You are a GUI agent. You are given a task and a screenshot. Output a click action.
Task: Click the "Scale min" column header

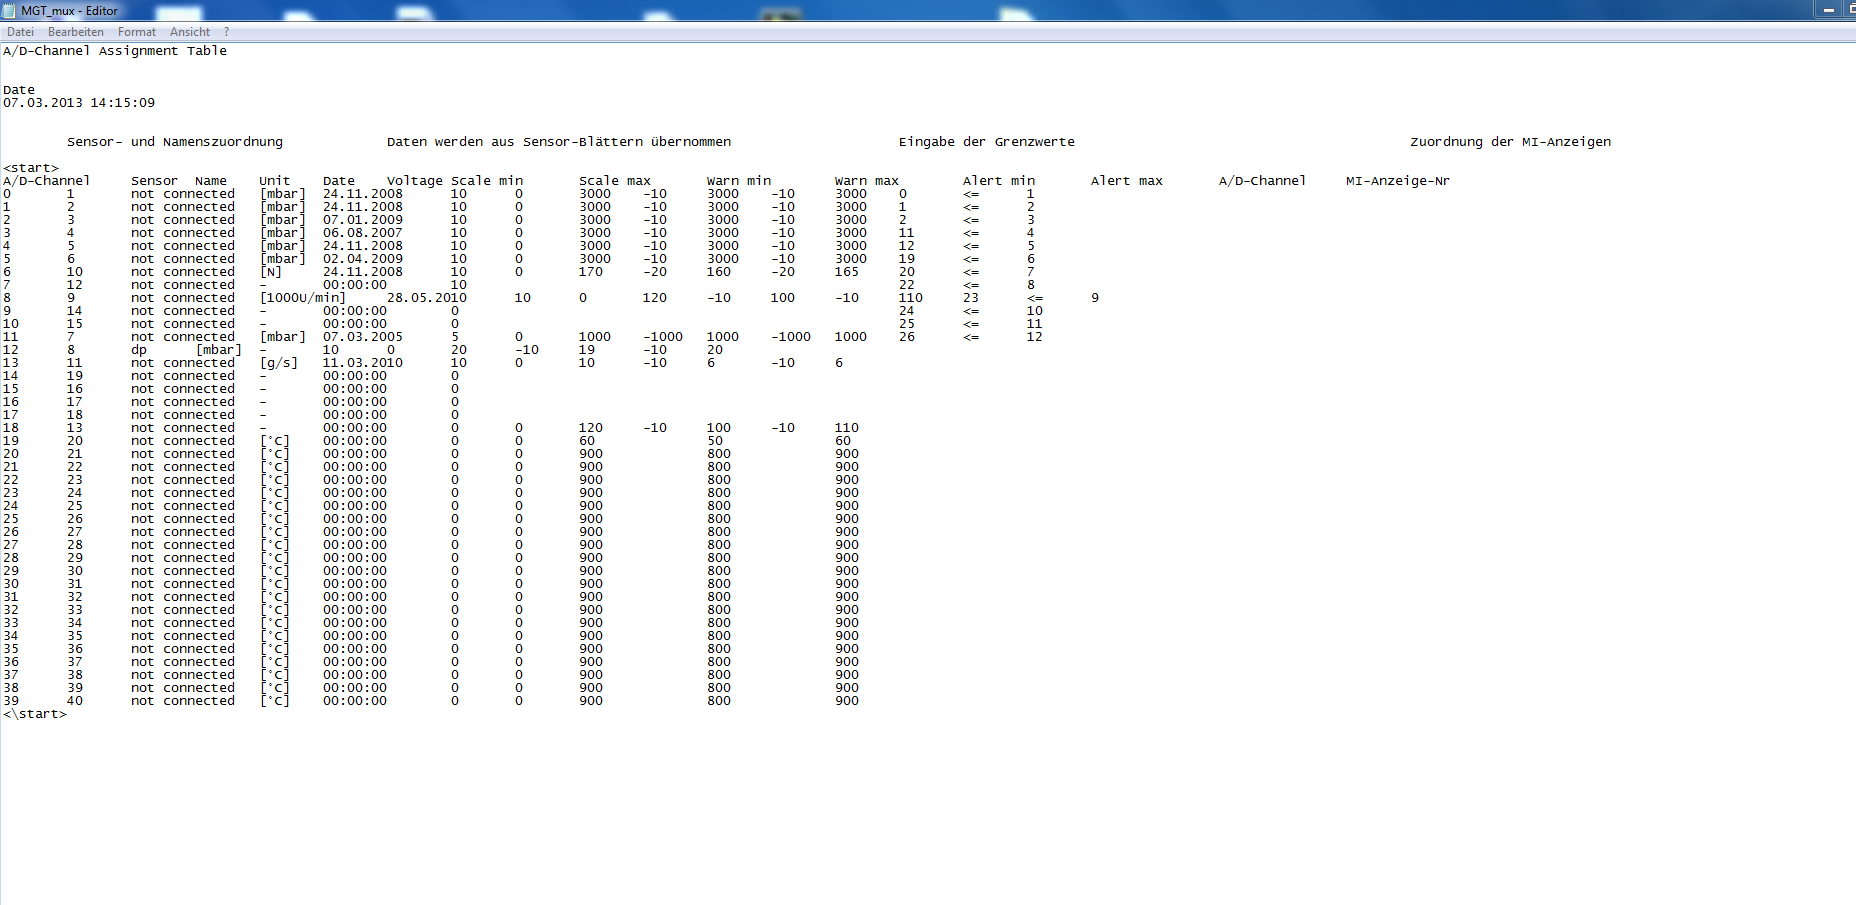[x=487, y=181]
